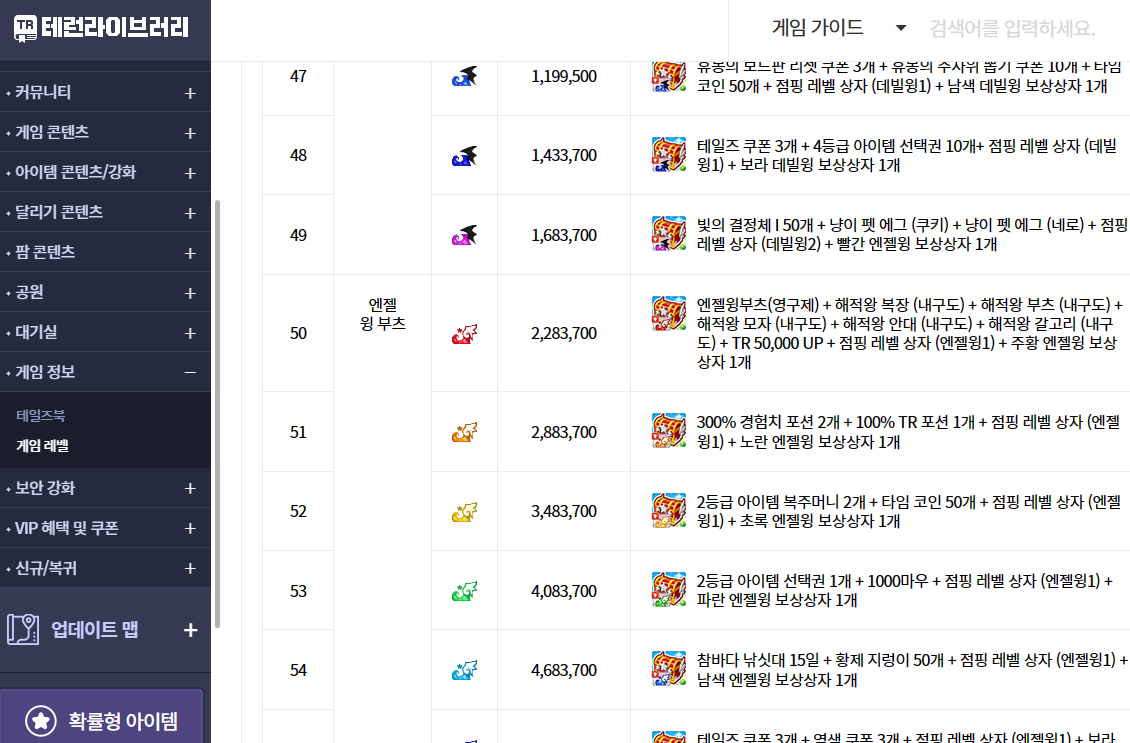Expand 아이템 콘텐츠/강화 plus icon
The height and width of the screenshot is (743, 1130).
(190, 173)
